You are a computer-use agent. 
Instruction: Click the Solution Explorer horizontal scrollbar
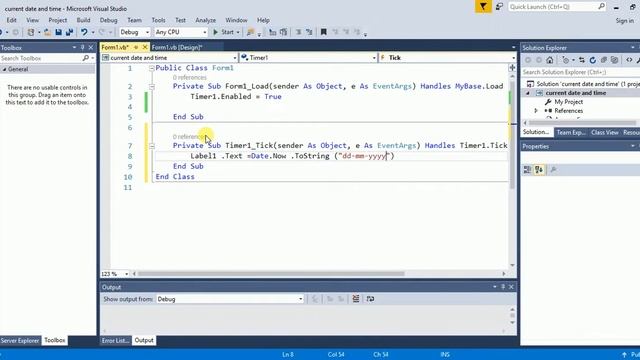582,122
